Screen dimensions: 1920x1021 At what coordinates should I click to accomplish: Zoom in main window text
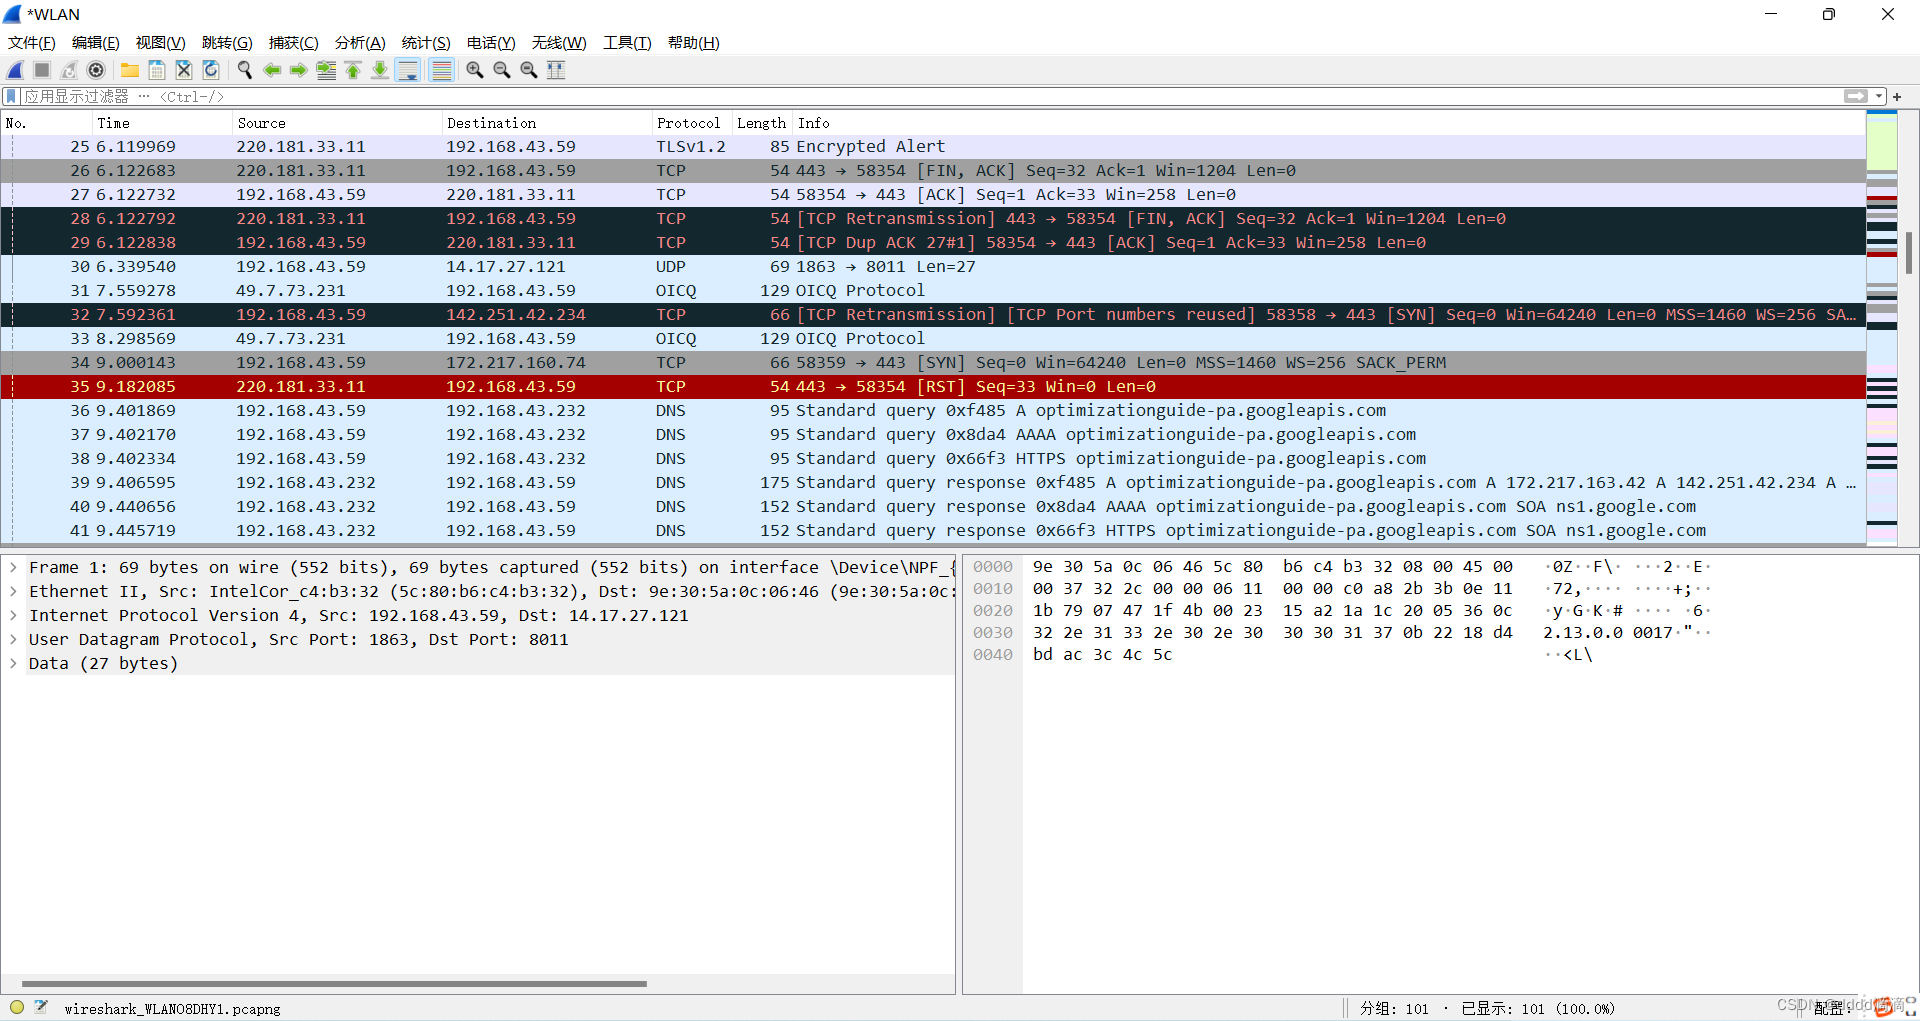pos(475,70)
